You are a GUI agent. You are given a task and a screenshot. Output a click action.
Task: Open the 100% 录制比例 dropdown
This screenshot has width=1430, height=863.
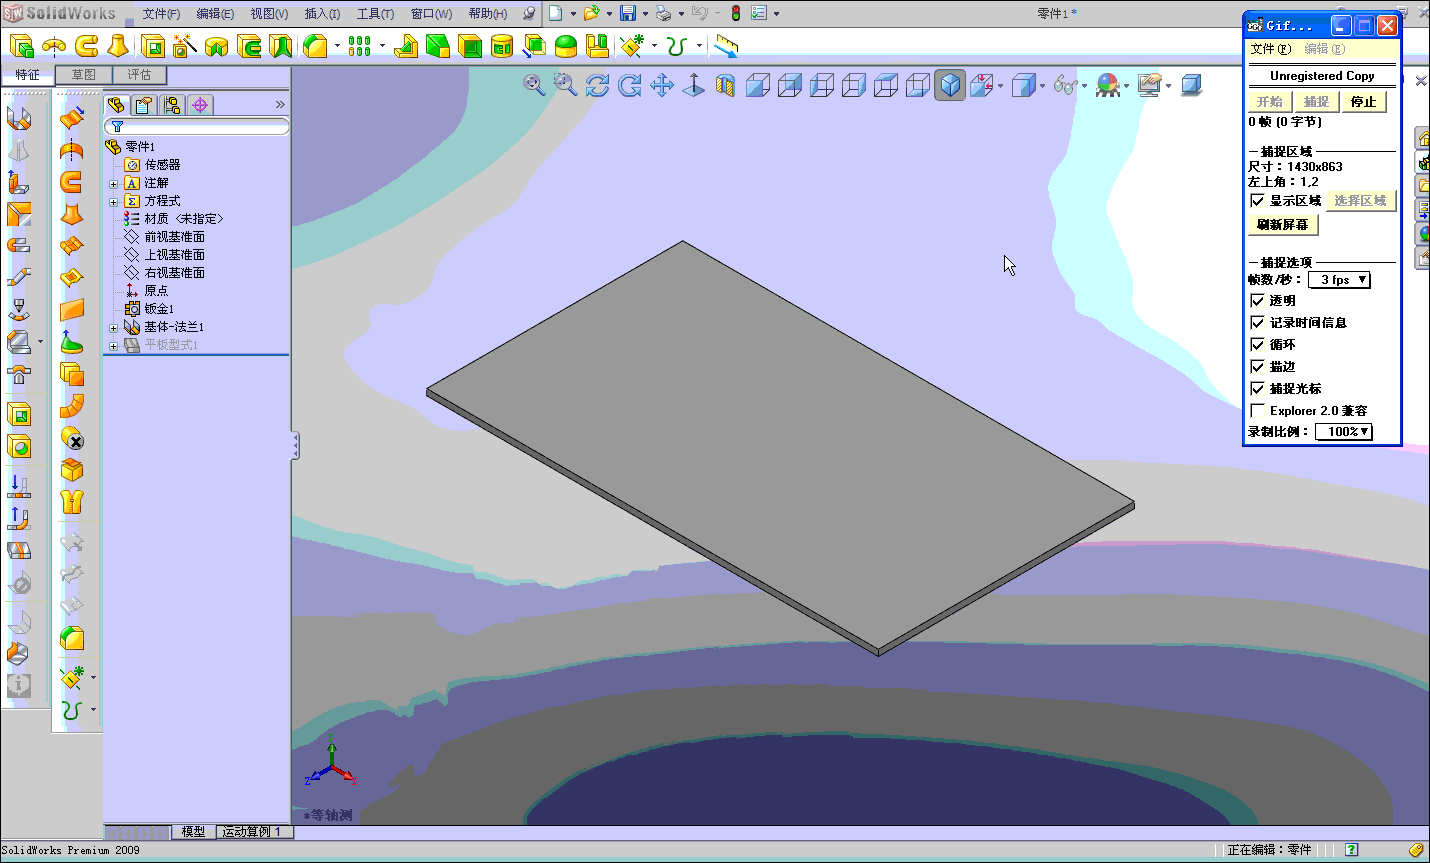(x=1343, y=432)
